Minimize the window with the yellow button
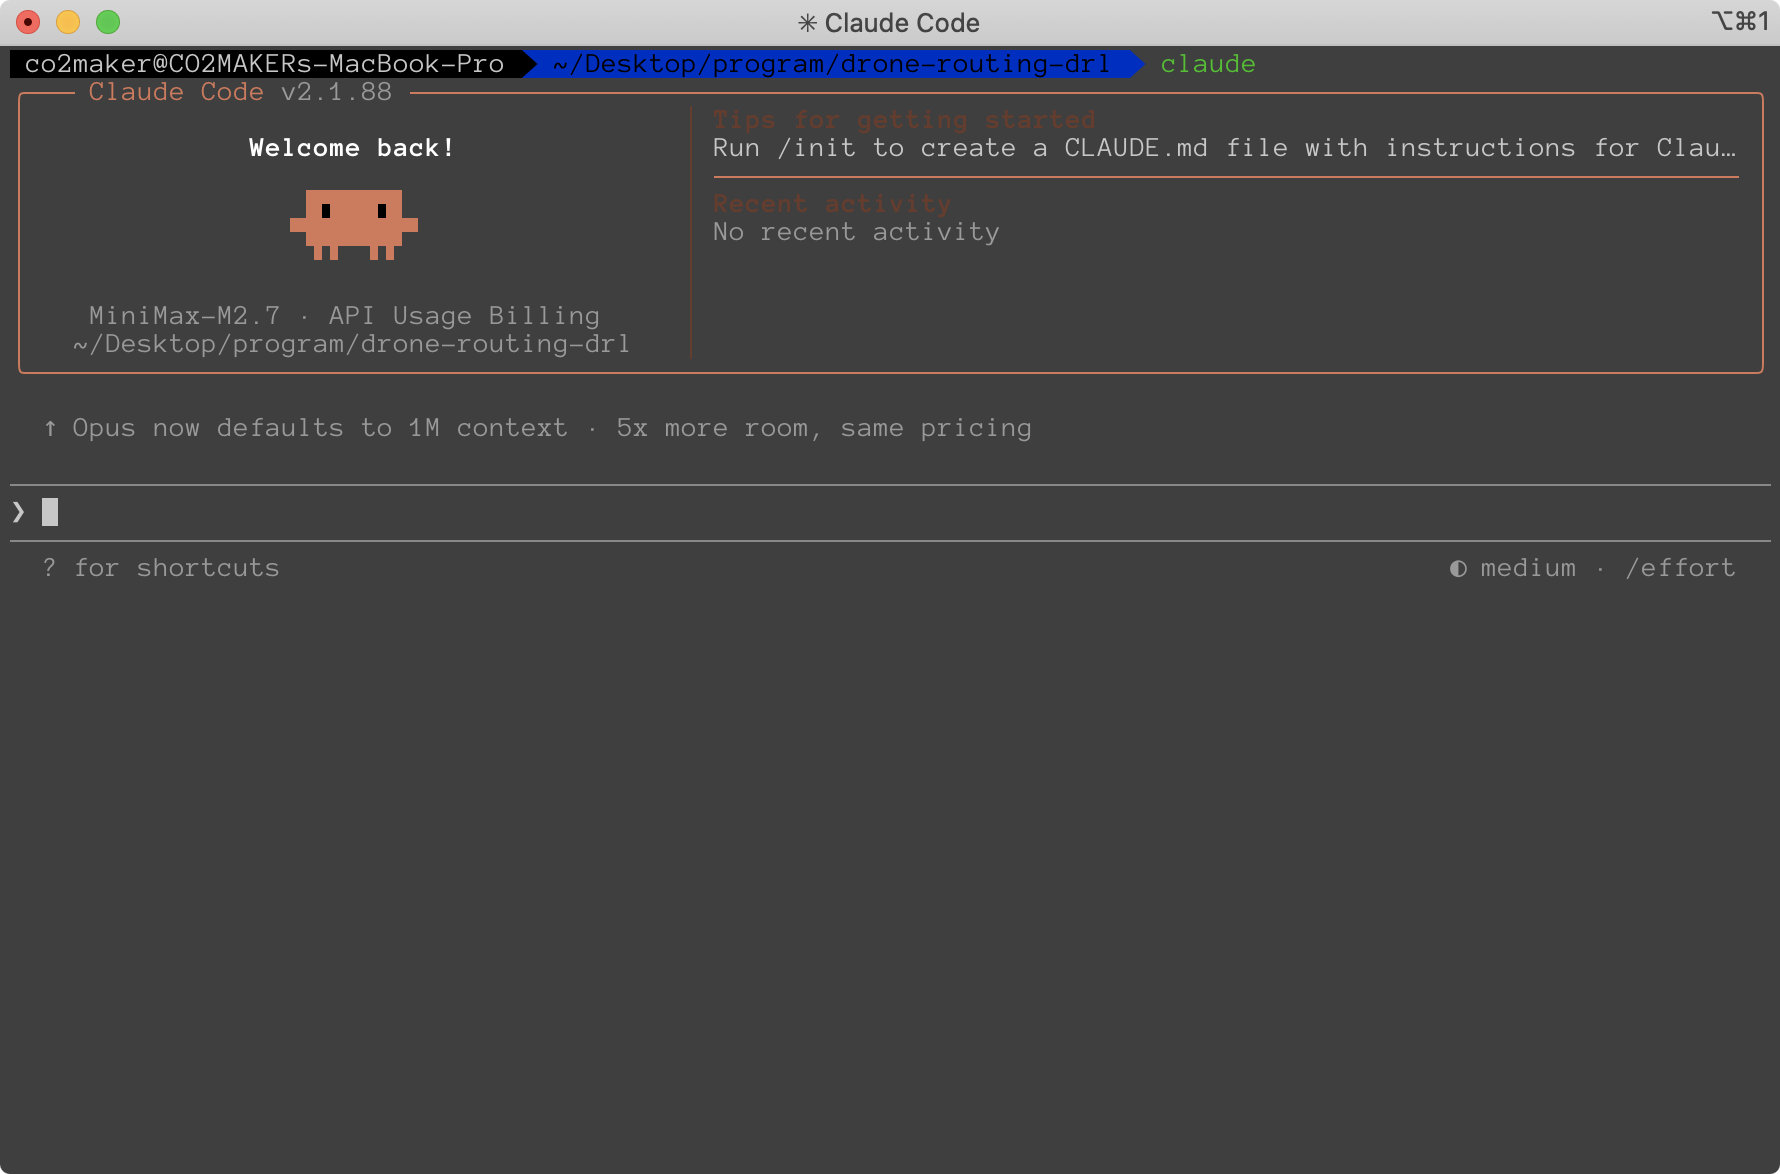1780x1174 pixels. click(x=68, y=22)
